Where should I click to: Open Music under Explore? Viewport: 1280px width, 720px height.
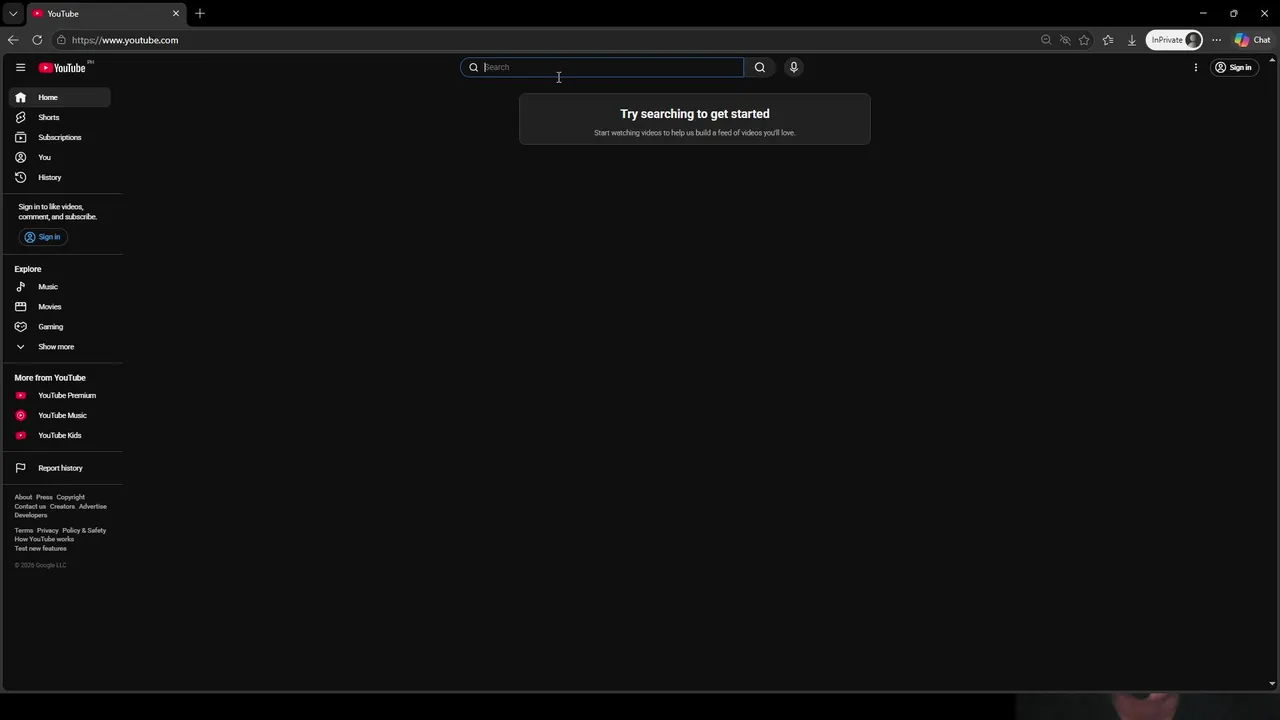pyautogui.click(x=60, y=287)
